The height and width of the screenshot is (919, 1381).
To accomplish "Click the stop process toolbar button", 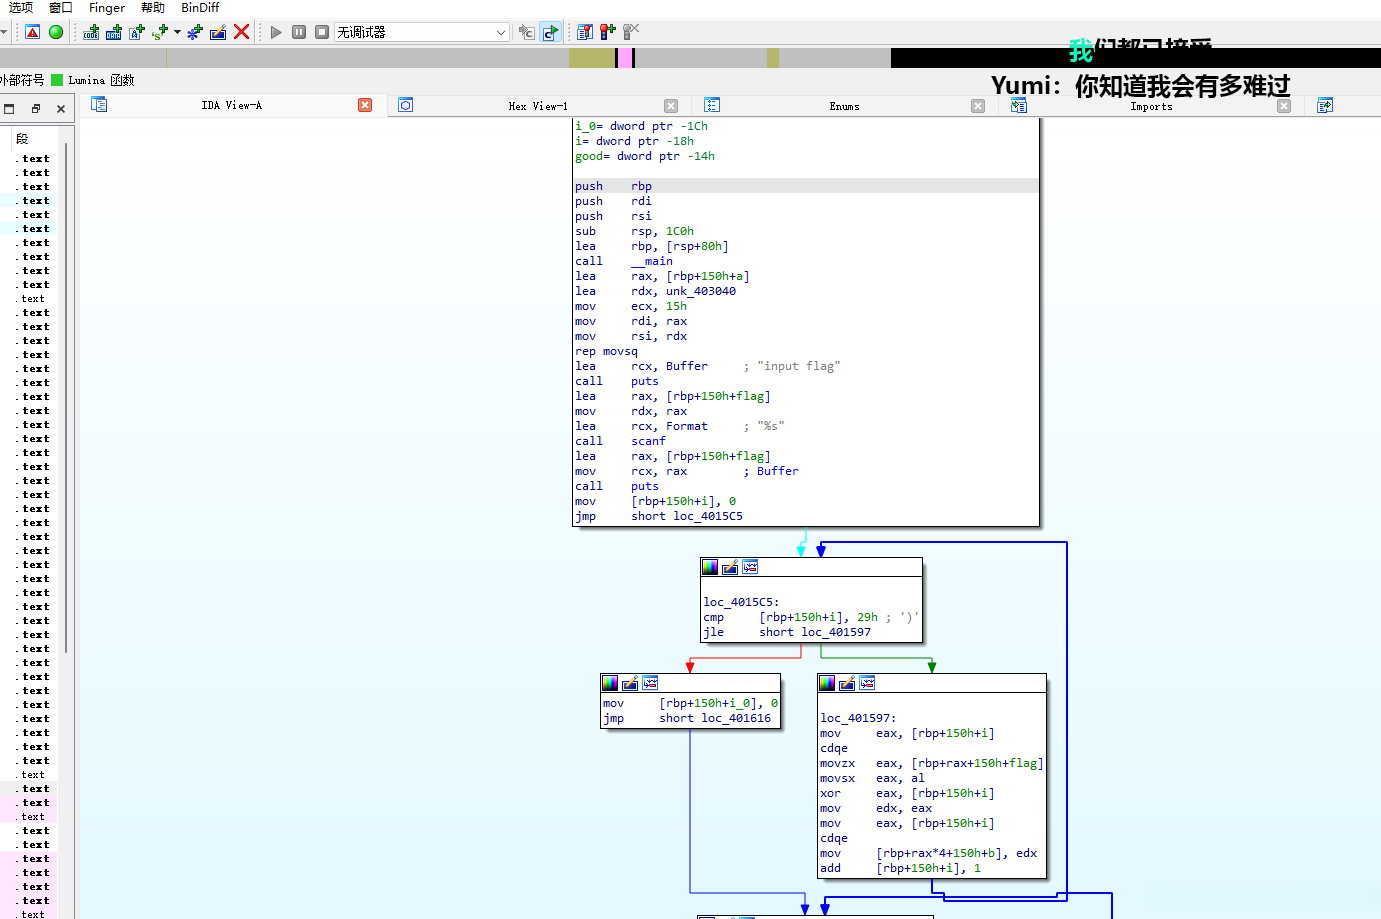I will tap(322, 32).
